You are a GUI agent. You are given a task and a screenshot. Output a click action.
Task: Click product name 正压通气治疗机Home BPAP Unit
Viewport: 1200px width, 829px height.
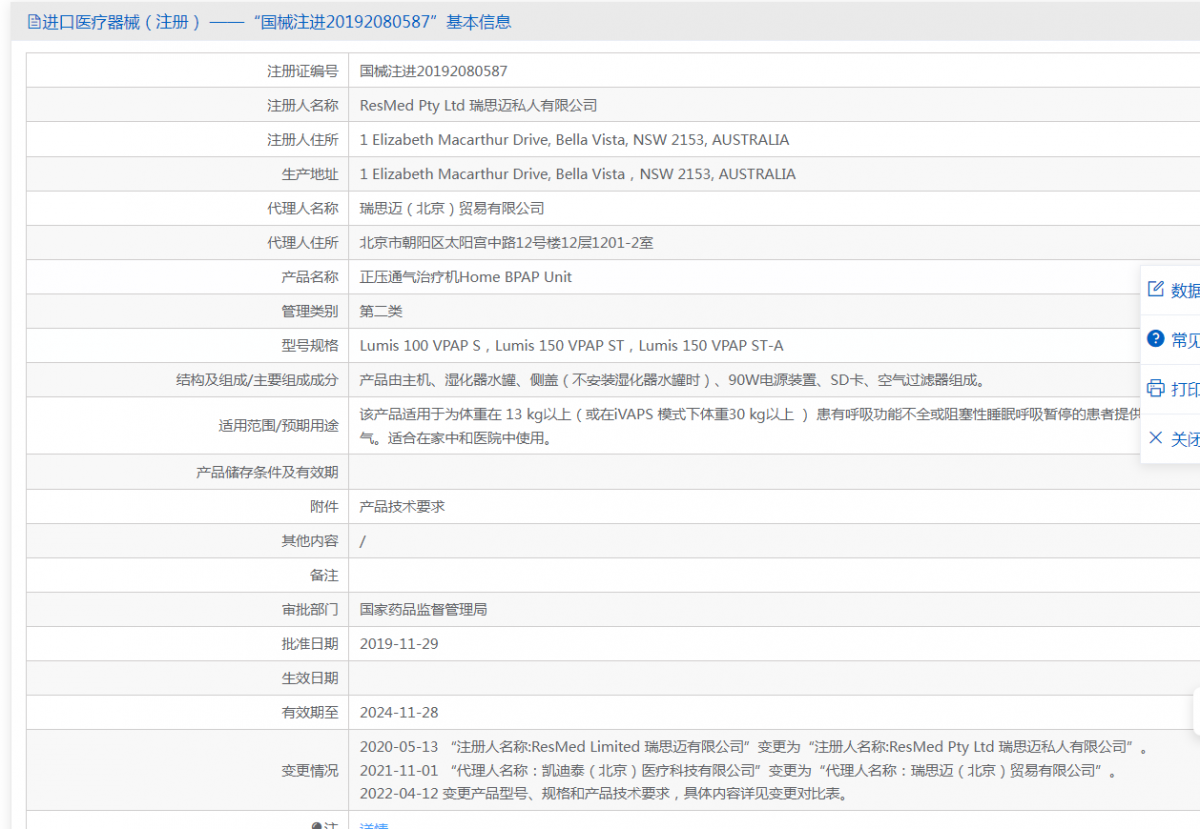pyautogui.click(x=466, y=277)
